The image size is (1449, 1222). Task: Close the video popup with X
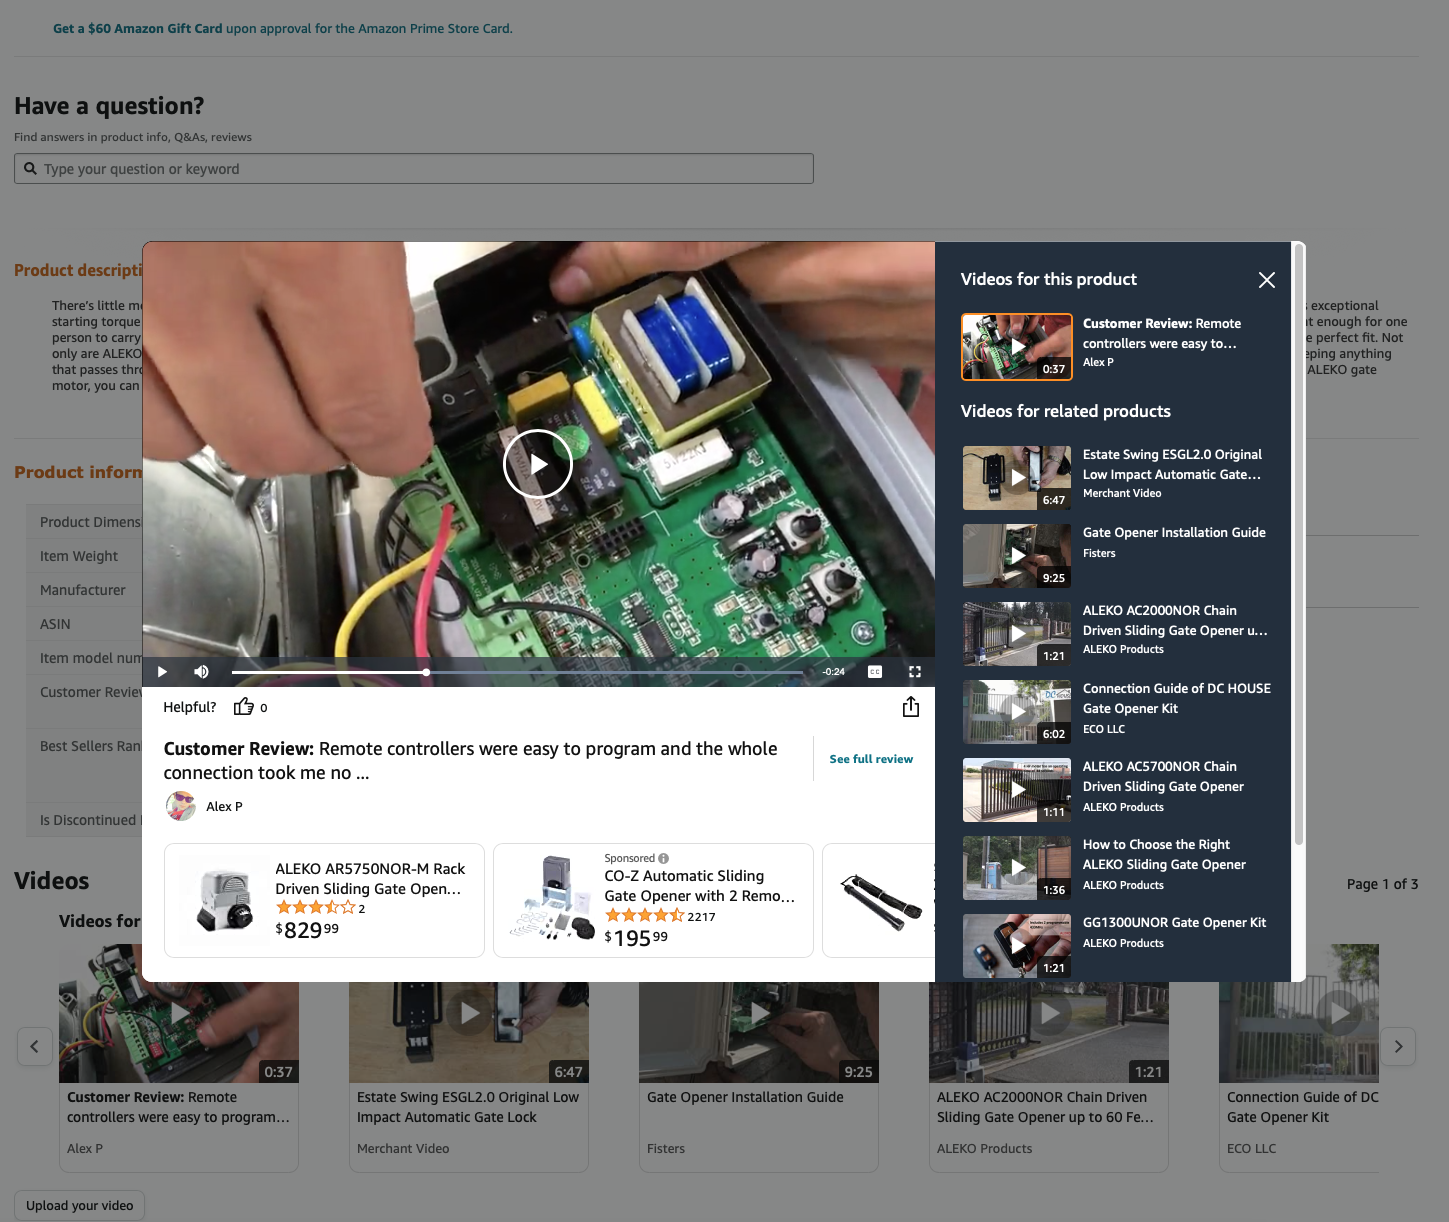(1267, 280)
